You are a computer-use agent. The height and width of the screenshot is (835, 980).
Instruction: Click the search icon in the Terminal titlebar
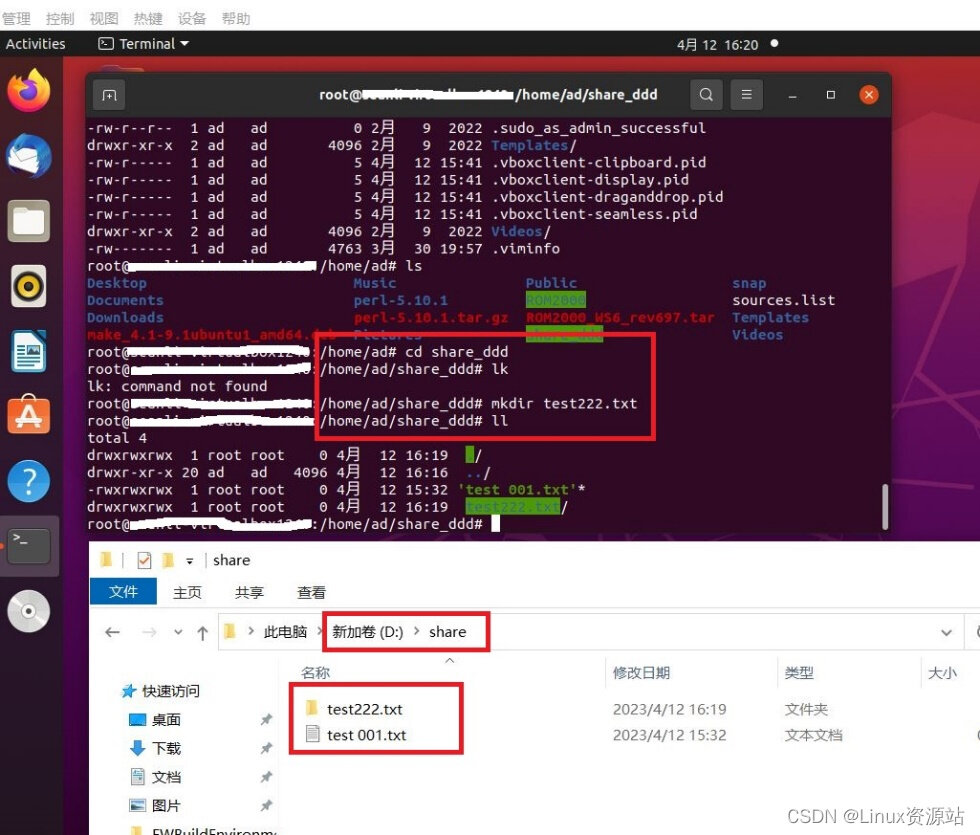click(x=706, y=94)
